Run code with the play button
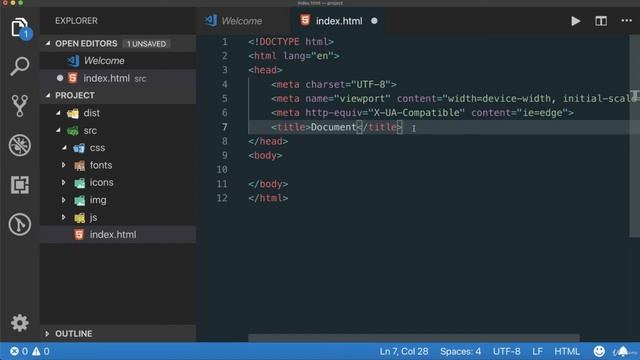The height and width of the screenshot is (360, 640). (576, 21)
